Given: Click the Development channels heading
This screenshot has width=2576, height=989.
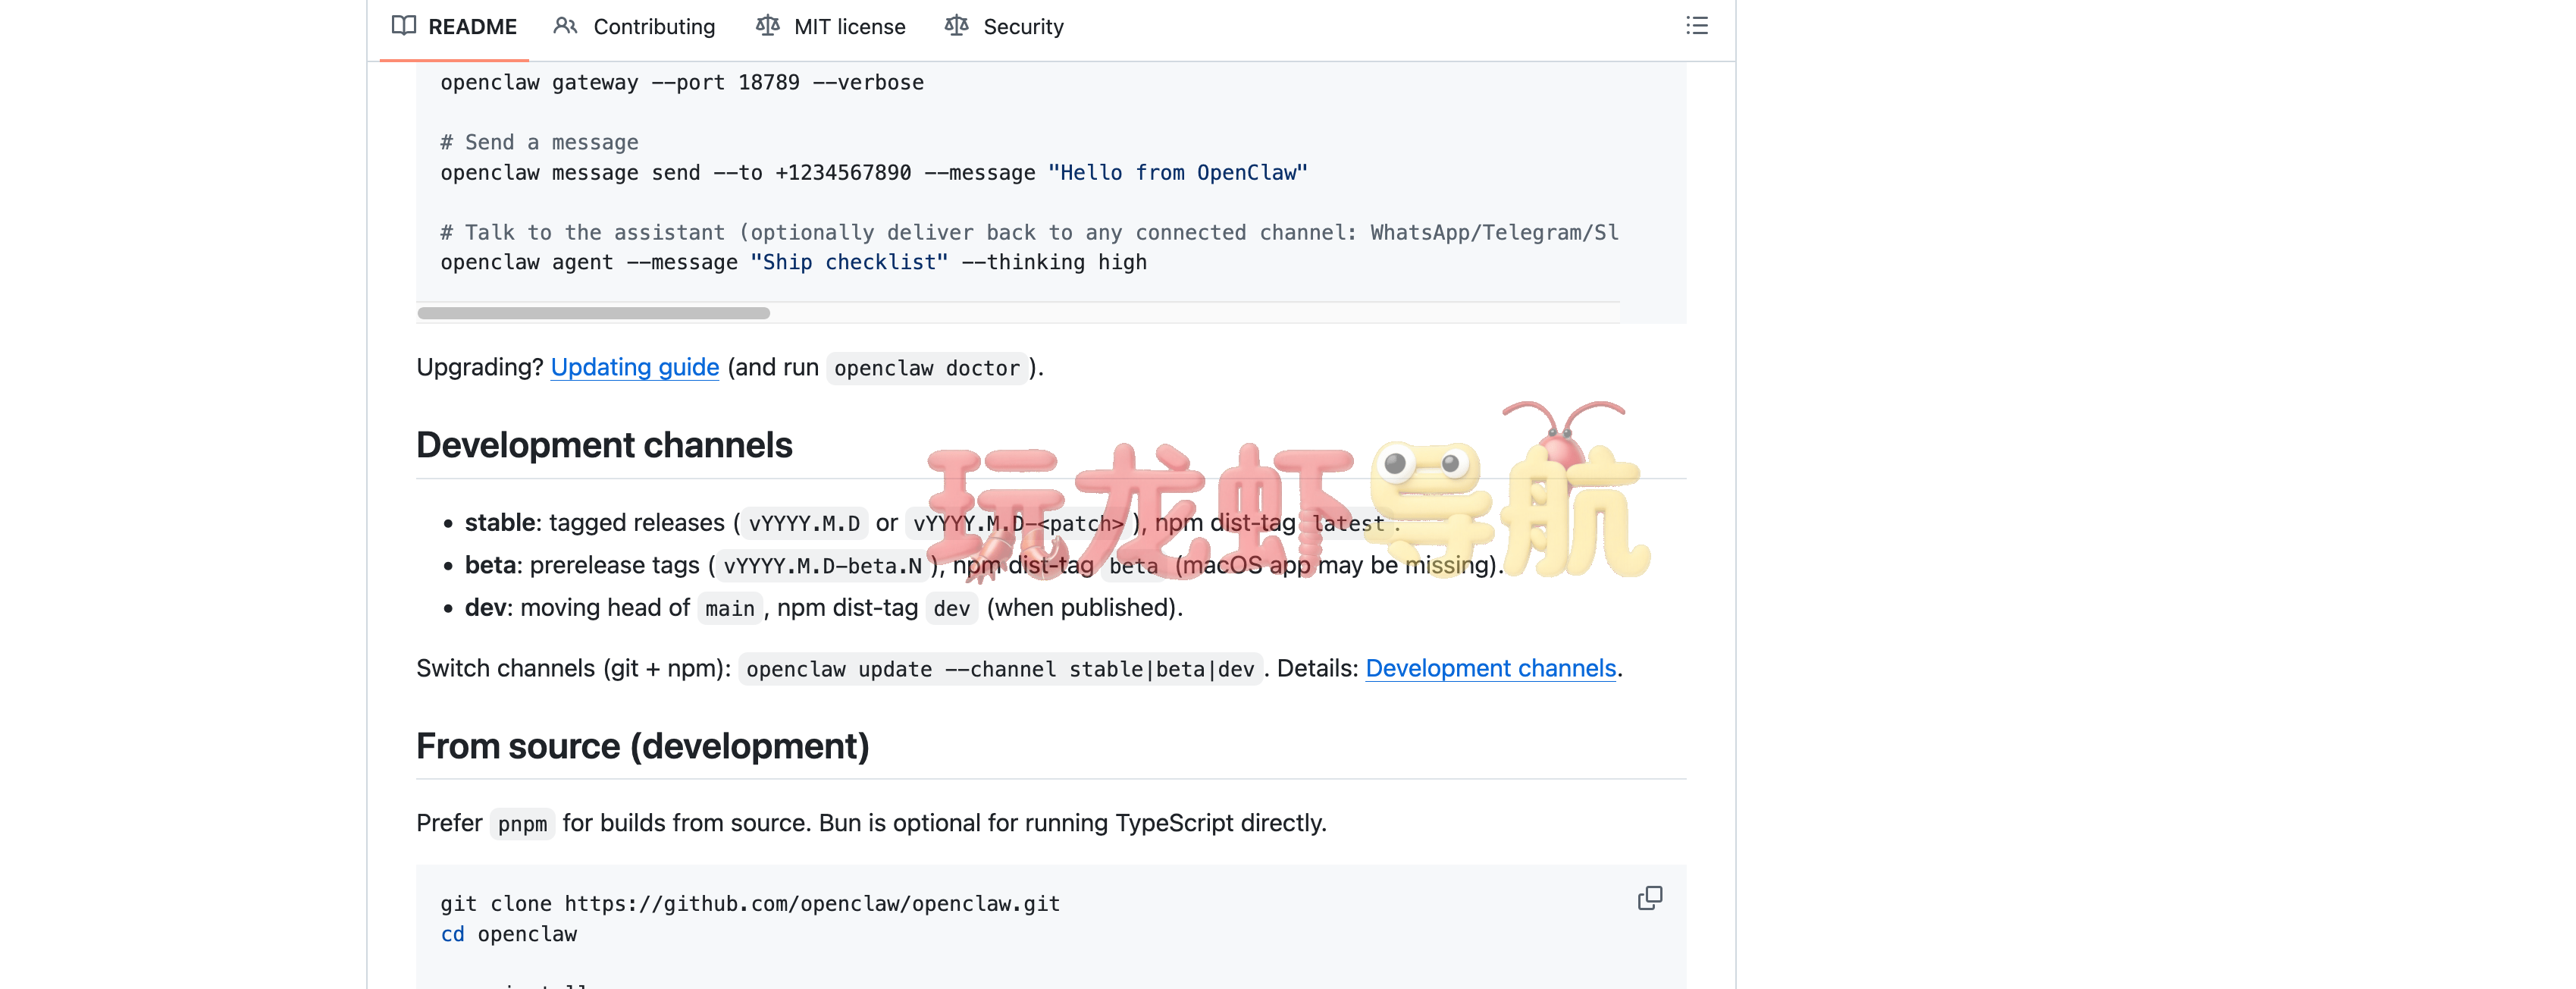Looking at the screenshot, I should coord(604,445).
